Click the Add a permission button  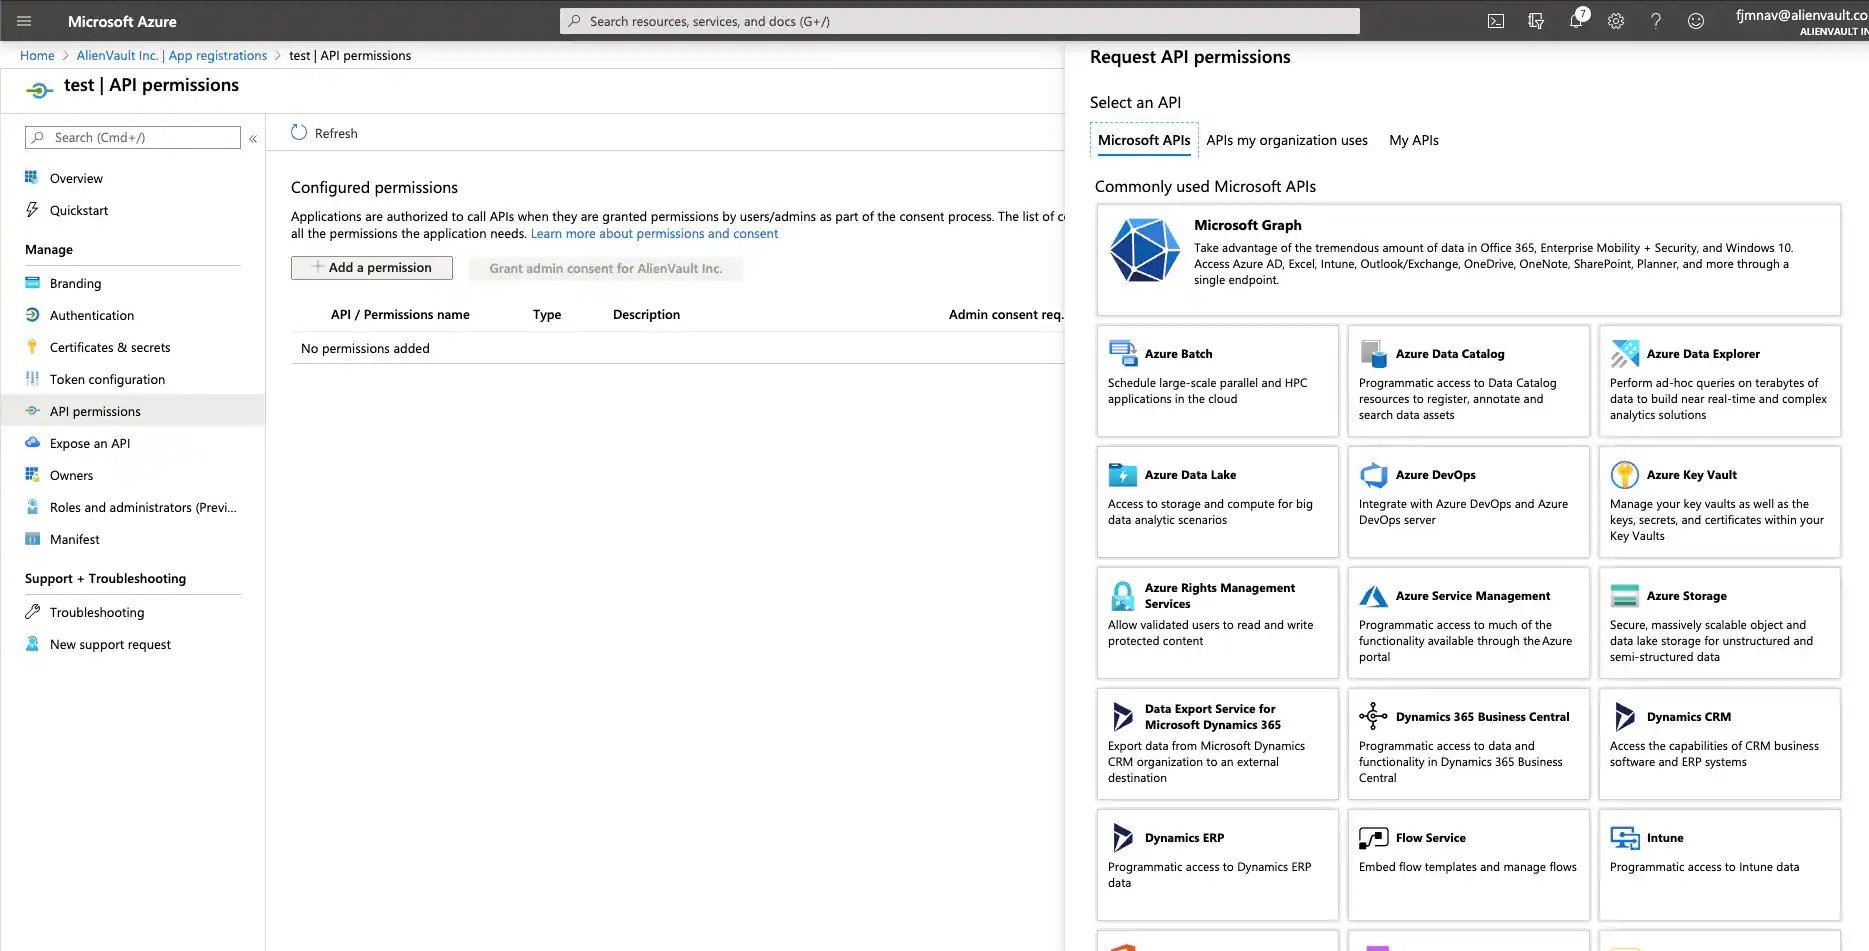tap(372, 267)
